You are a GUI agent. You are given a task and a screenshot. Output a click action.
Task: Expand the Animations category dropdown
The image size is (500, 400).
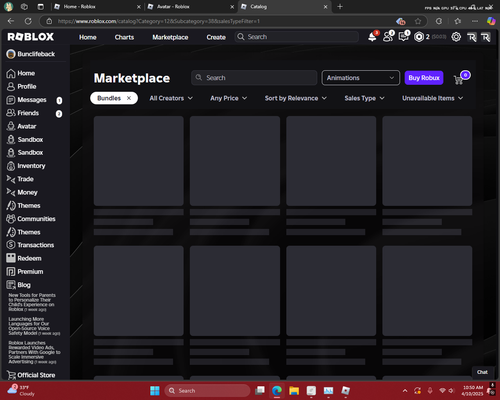[x=361, y=78]
